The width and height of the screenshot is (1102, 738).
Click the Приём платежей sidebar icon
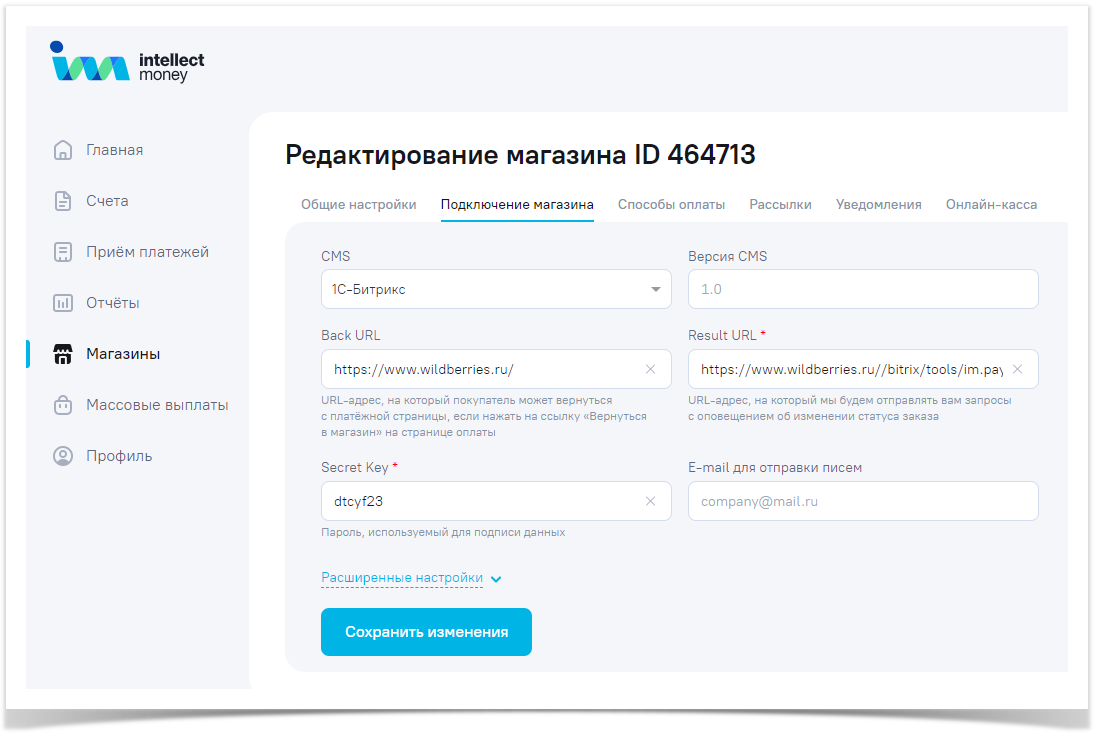[x=63, y=252]
